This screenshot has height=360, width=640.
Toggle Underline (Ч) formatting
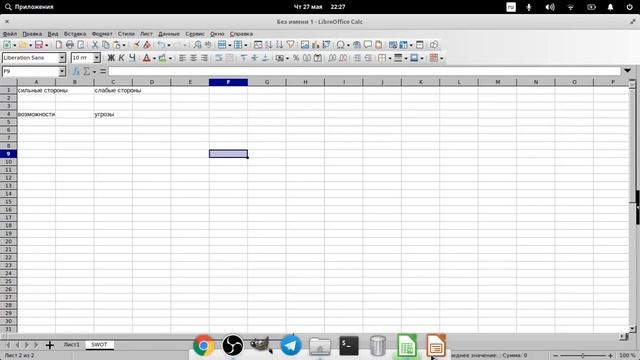click(132, 58)
